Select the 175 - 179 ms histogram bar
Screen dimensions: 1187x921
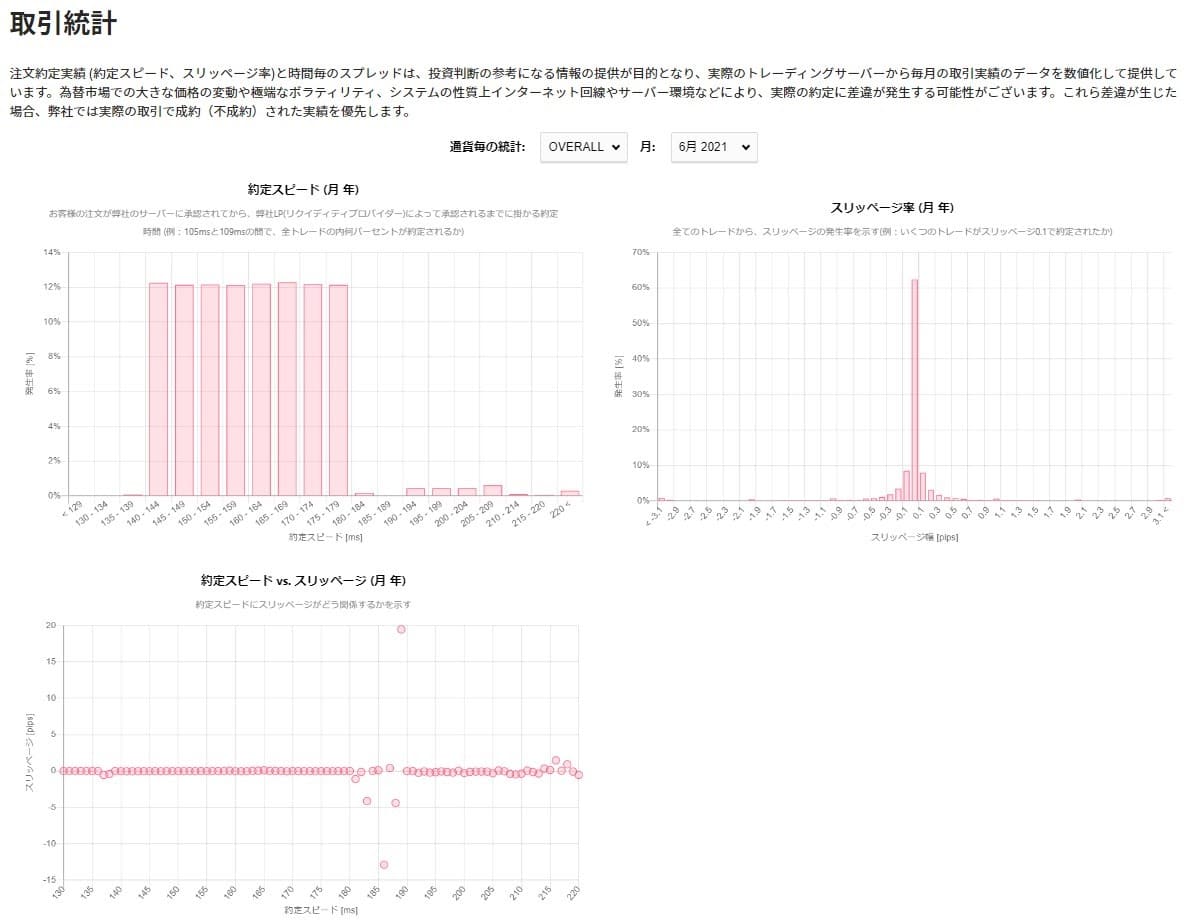coord(338,390)
